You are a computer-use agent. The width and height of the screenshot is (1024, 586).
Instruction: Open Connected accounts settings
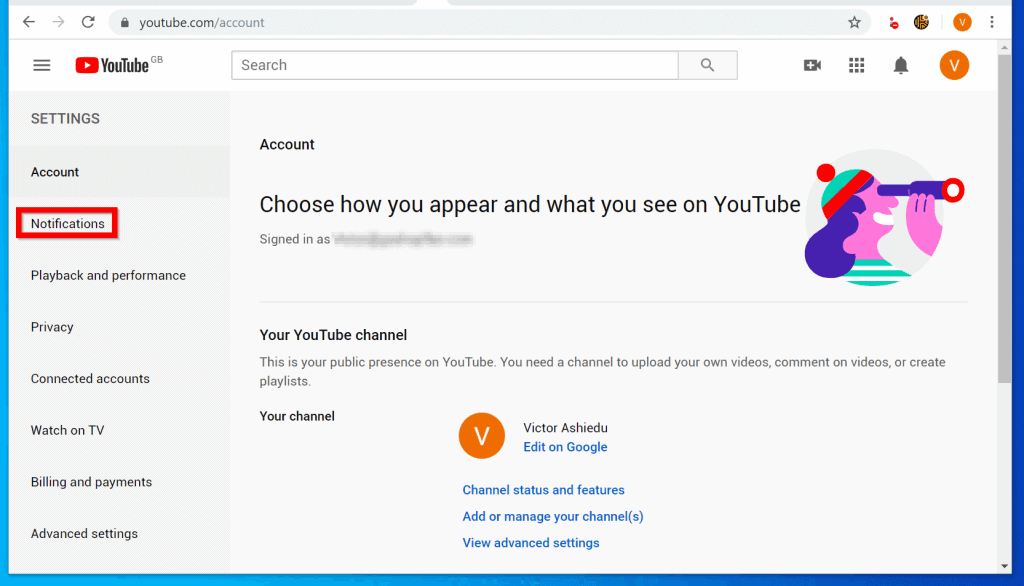point(90,378)
